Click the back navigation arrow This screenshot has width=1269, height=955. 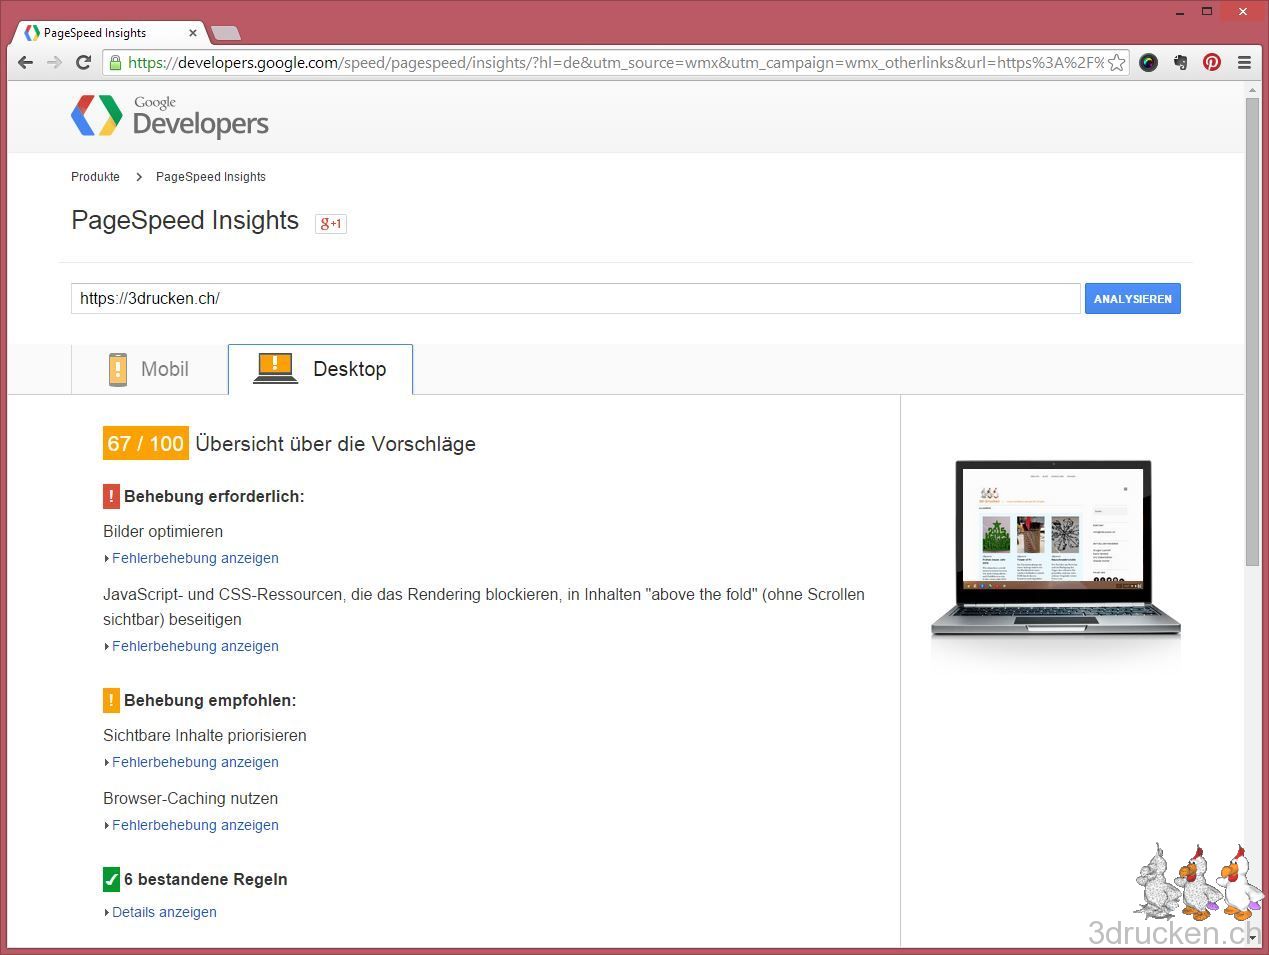point(25,62)
